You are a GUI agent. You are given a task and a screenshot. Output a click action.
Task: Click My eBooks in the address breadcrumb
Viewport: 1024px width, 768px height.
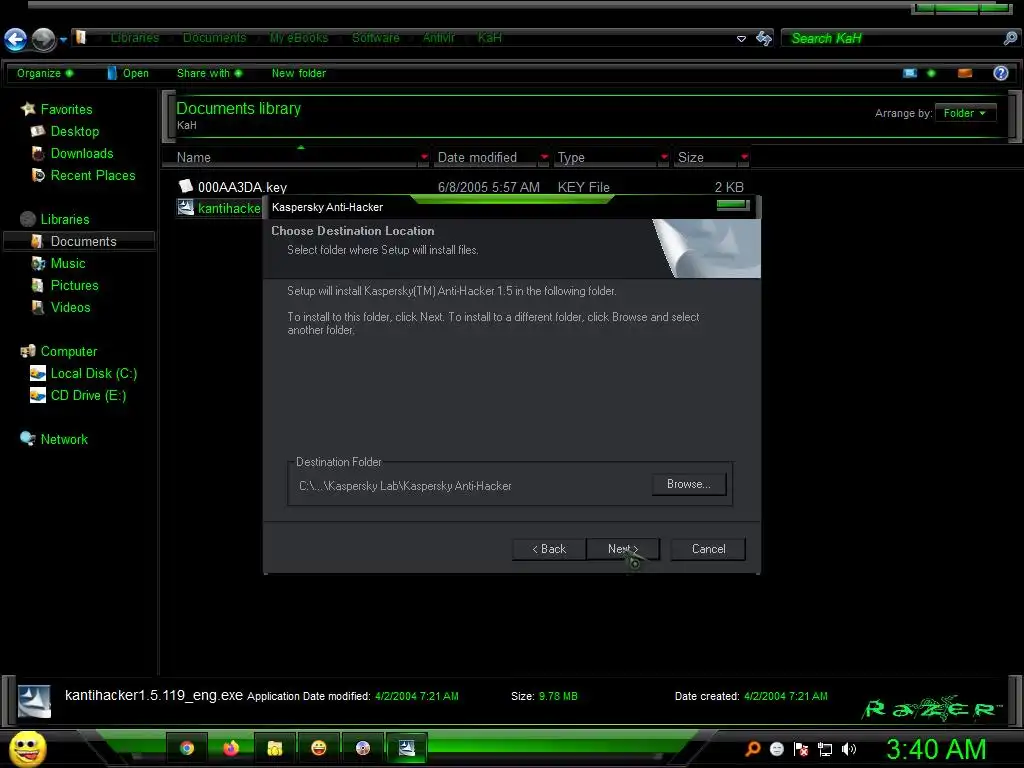coord(299,38)
